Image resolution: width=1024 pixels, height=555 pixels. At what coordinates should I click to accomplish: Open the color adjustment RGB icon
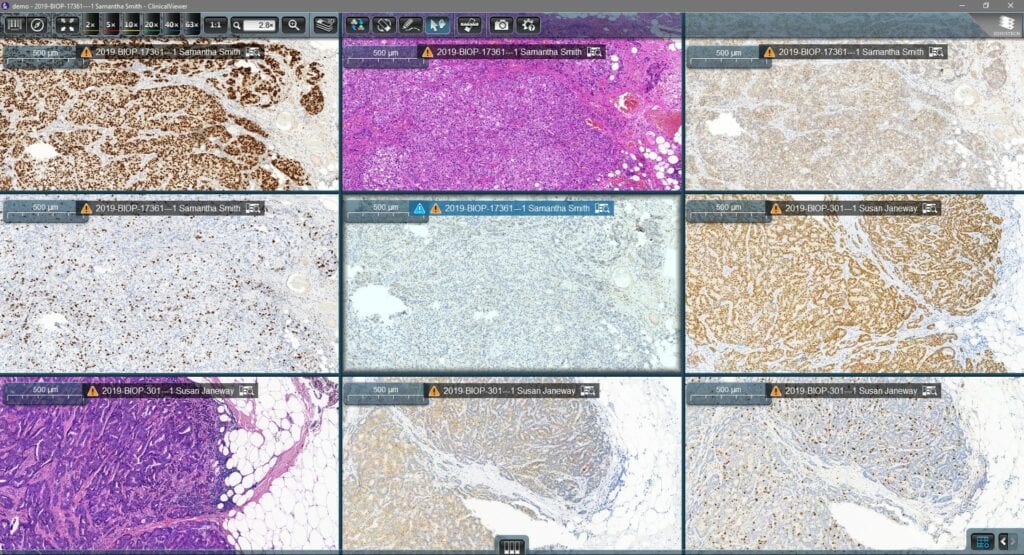click(357, 25)
